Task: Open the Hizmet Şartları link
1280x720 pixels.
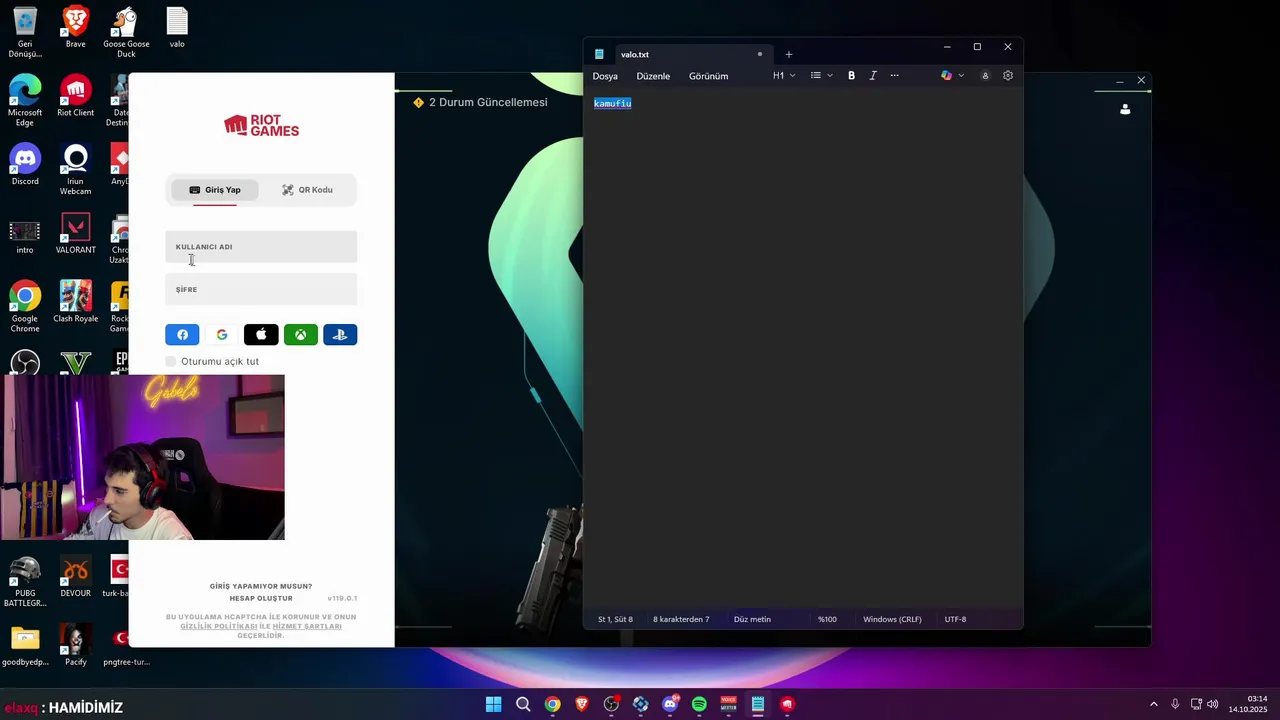Action: pyautogui.click(x=307, y=626)
